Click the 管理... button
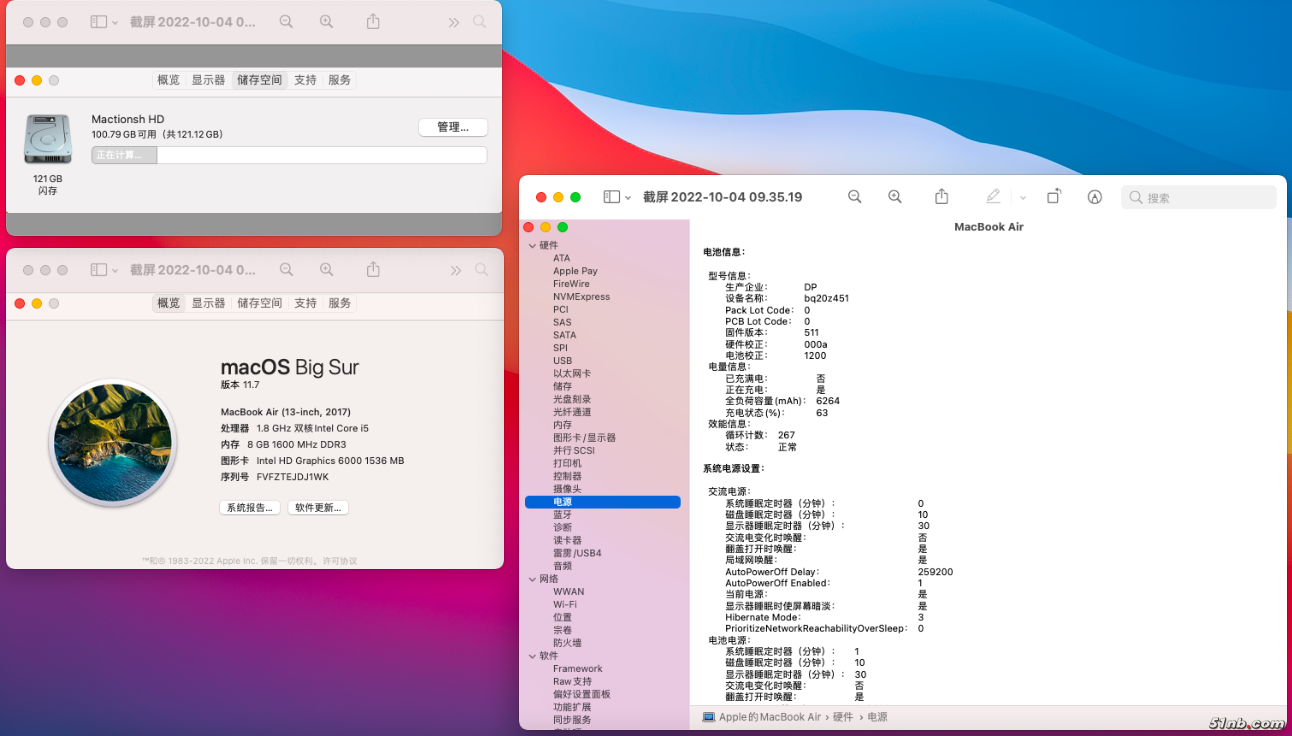 (x=453, y=127)
